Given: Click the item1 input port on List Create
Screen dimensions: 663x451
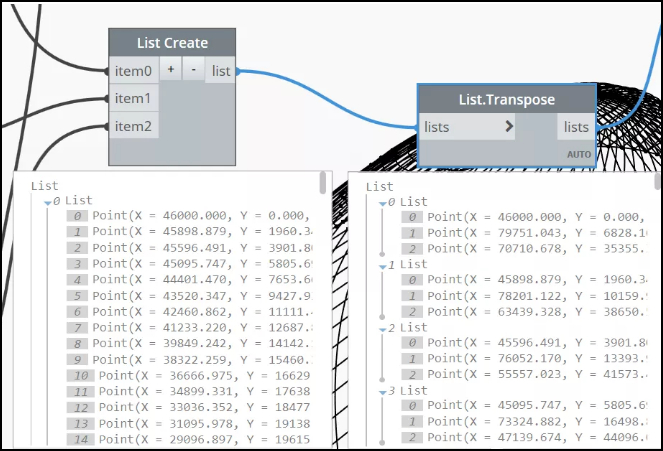Looking at the screenshot, I should pos(134,98).
